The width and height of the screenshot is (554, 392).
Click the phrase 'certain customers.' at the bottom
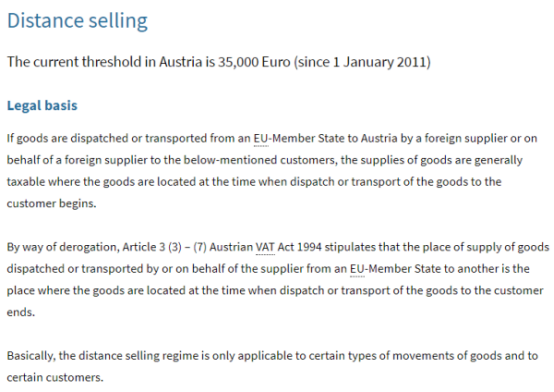pyautogui.click(x=55, y=378)
